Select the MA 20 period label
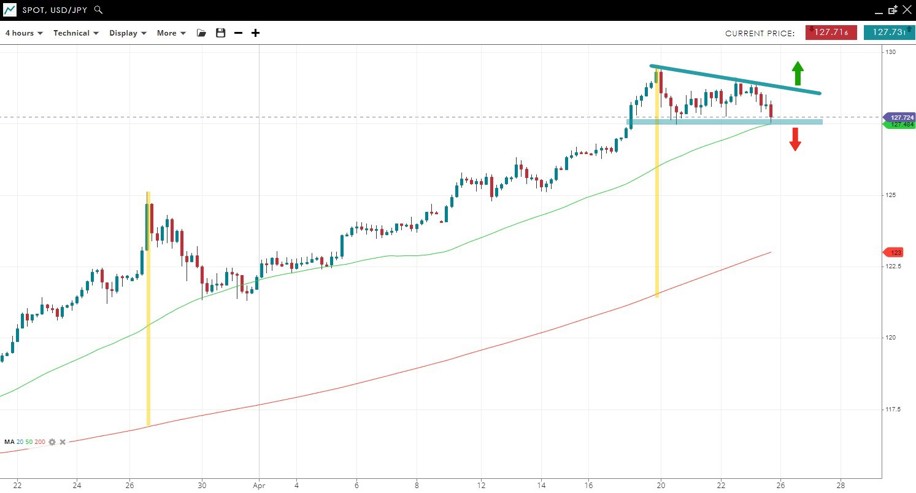Viewport: 916px width, 493px height. 20,442
